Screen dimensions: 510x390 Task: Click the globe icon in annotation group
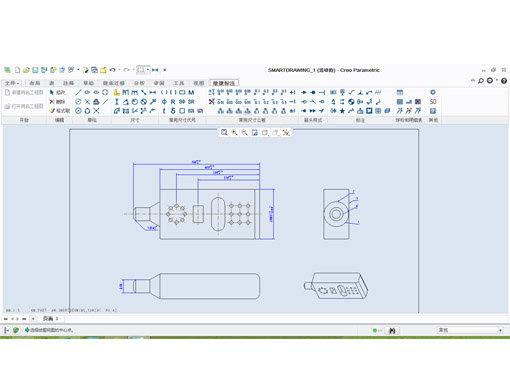point(351,102)
